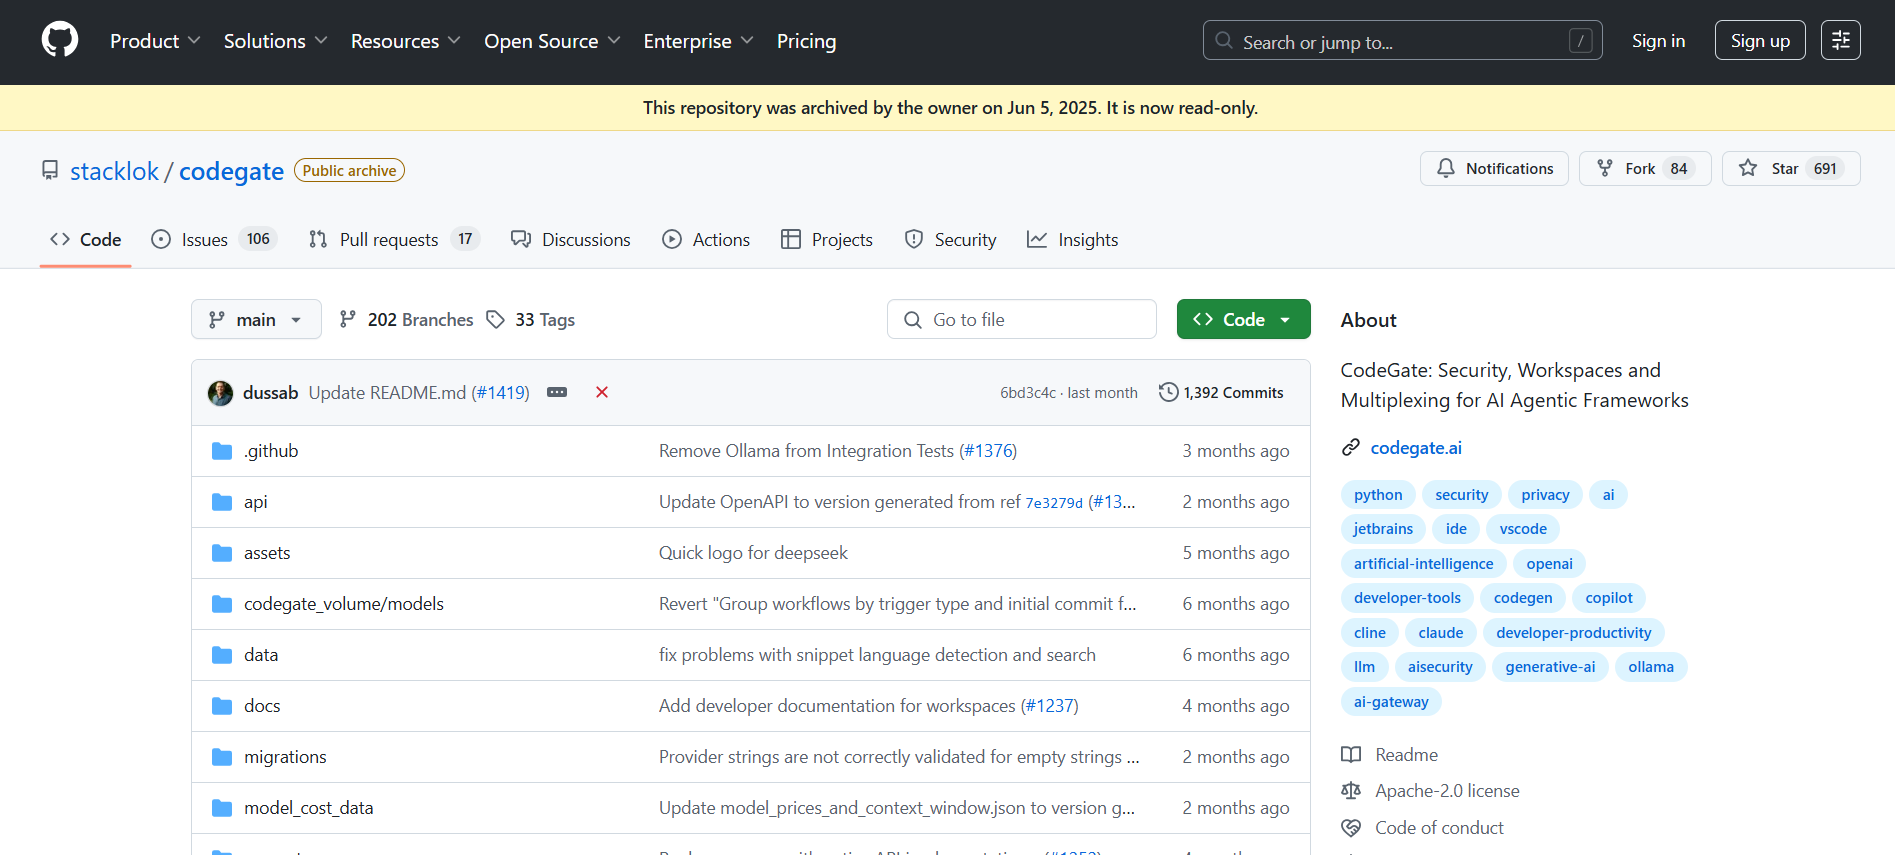Click the star icon
Screen dimensions: 1895x855
coord(1748,168)
